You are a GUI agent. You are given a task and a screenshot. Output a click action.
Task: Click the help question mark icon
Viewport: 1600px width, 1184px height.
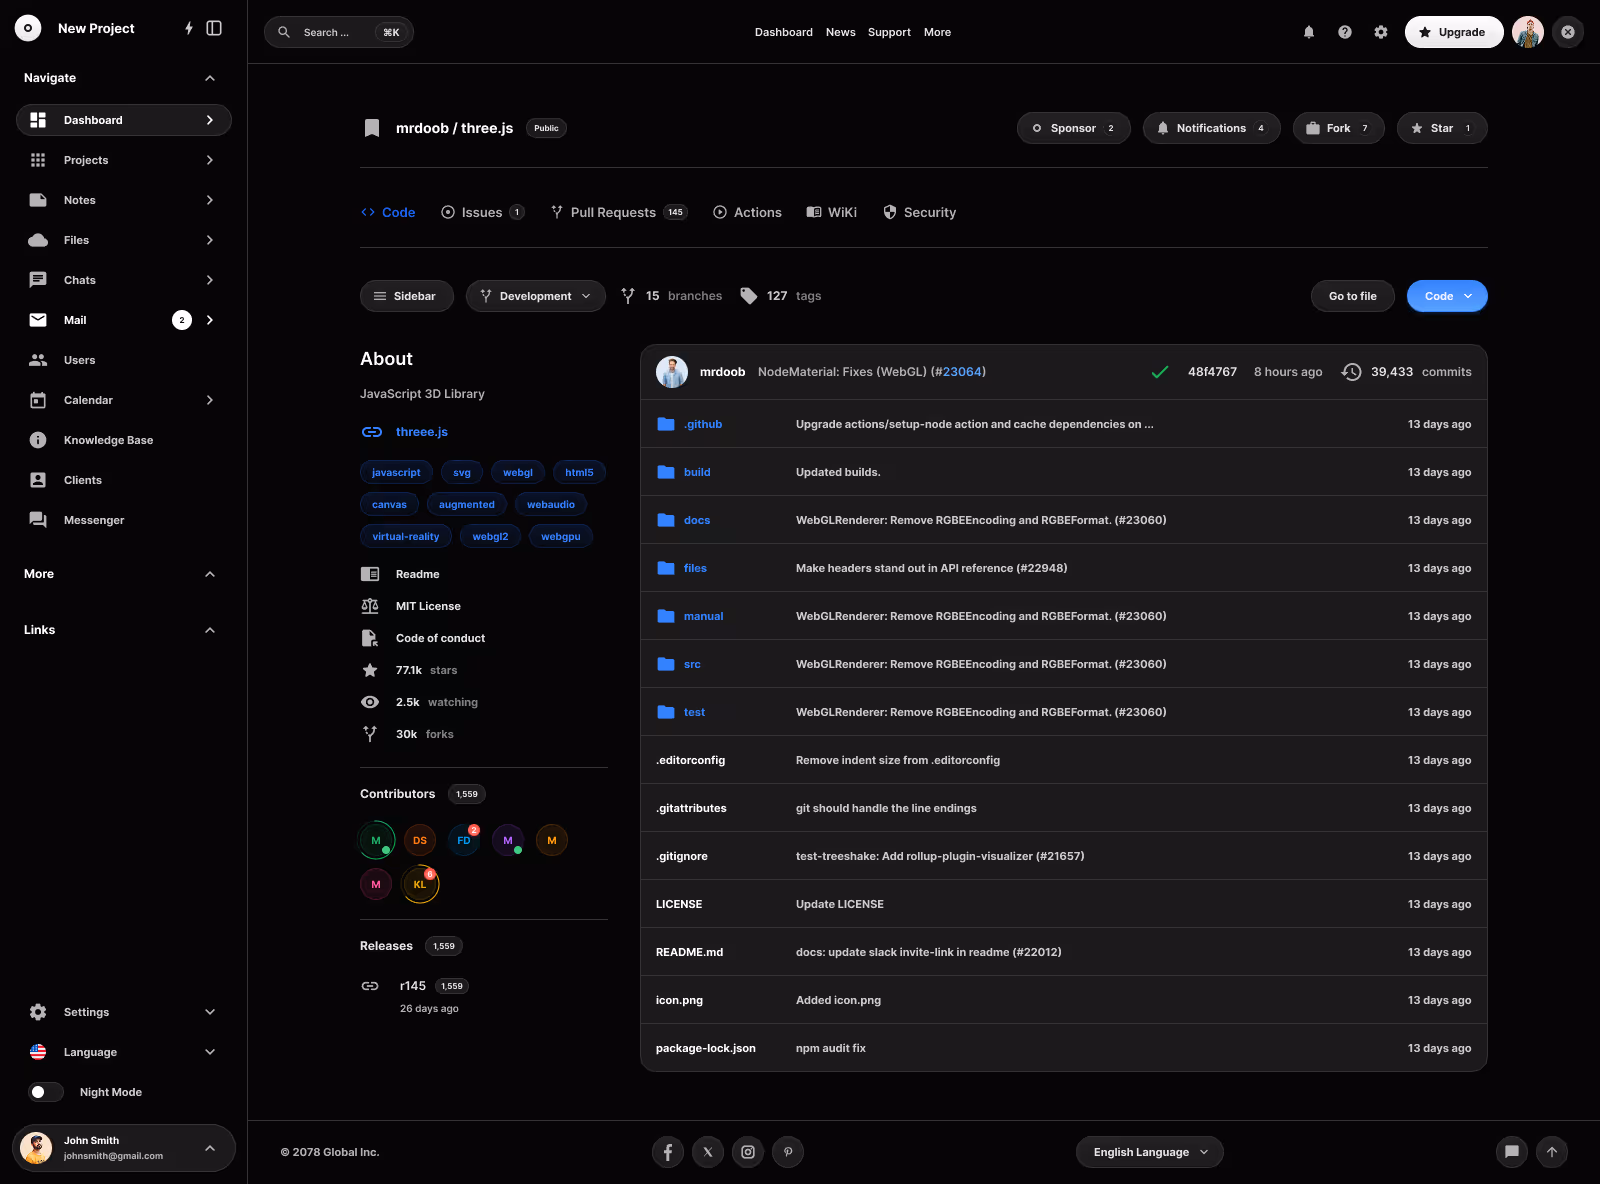pyautogui.click(x=1345, y=32)
